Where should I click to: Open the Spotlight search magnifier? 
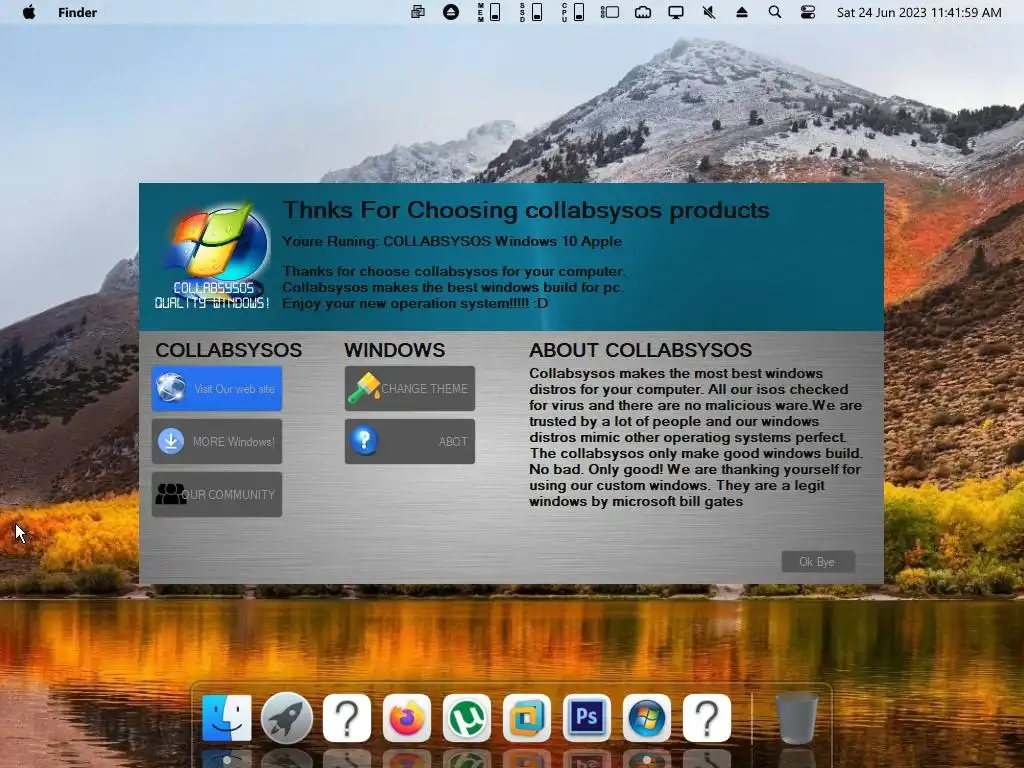775,12
